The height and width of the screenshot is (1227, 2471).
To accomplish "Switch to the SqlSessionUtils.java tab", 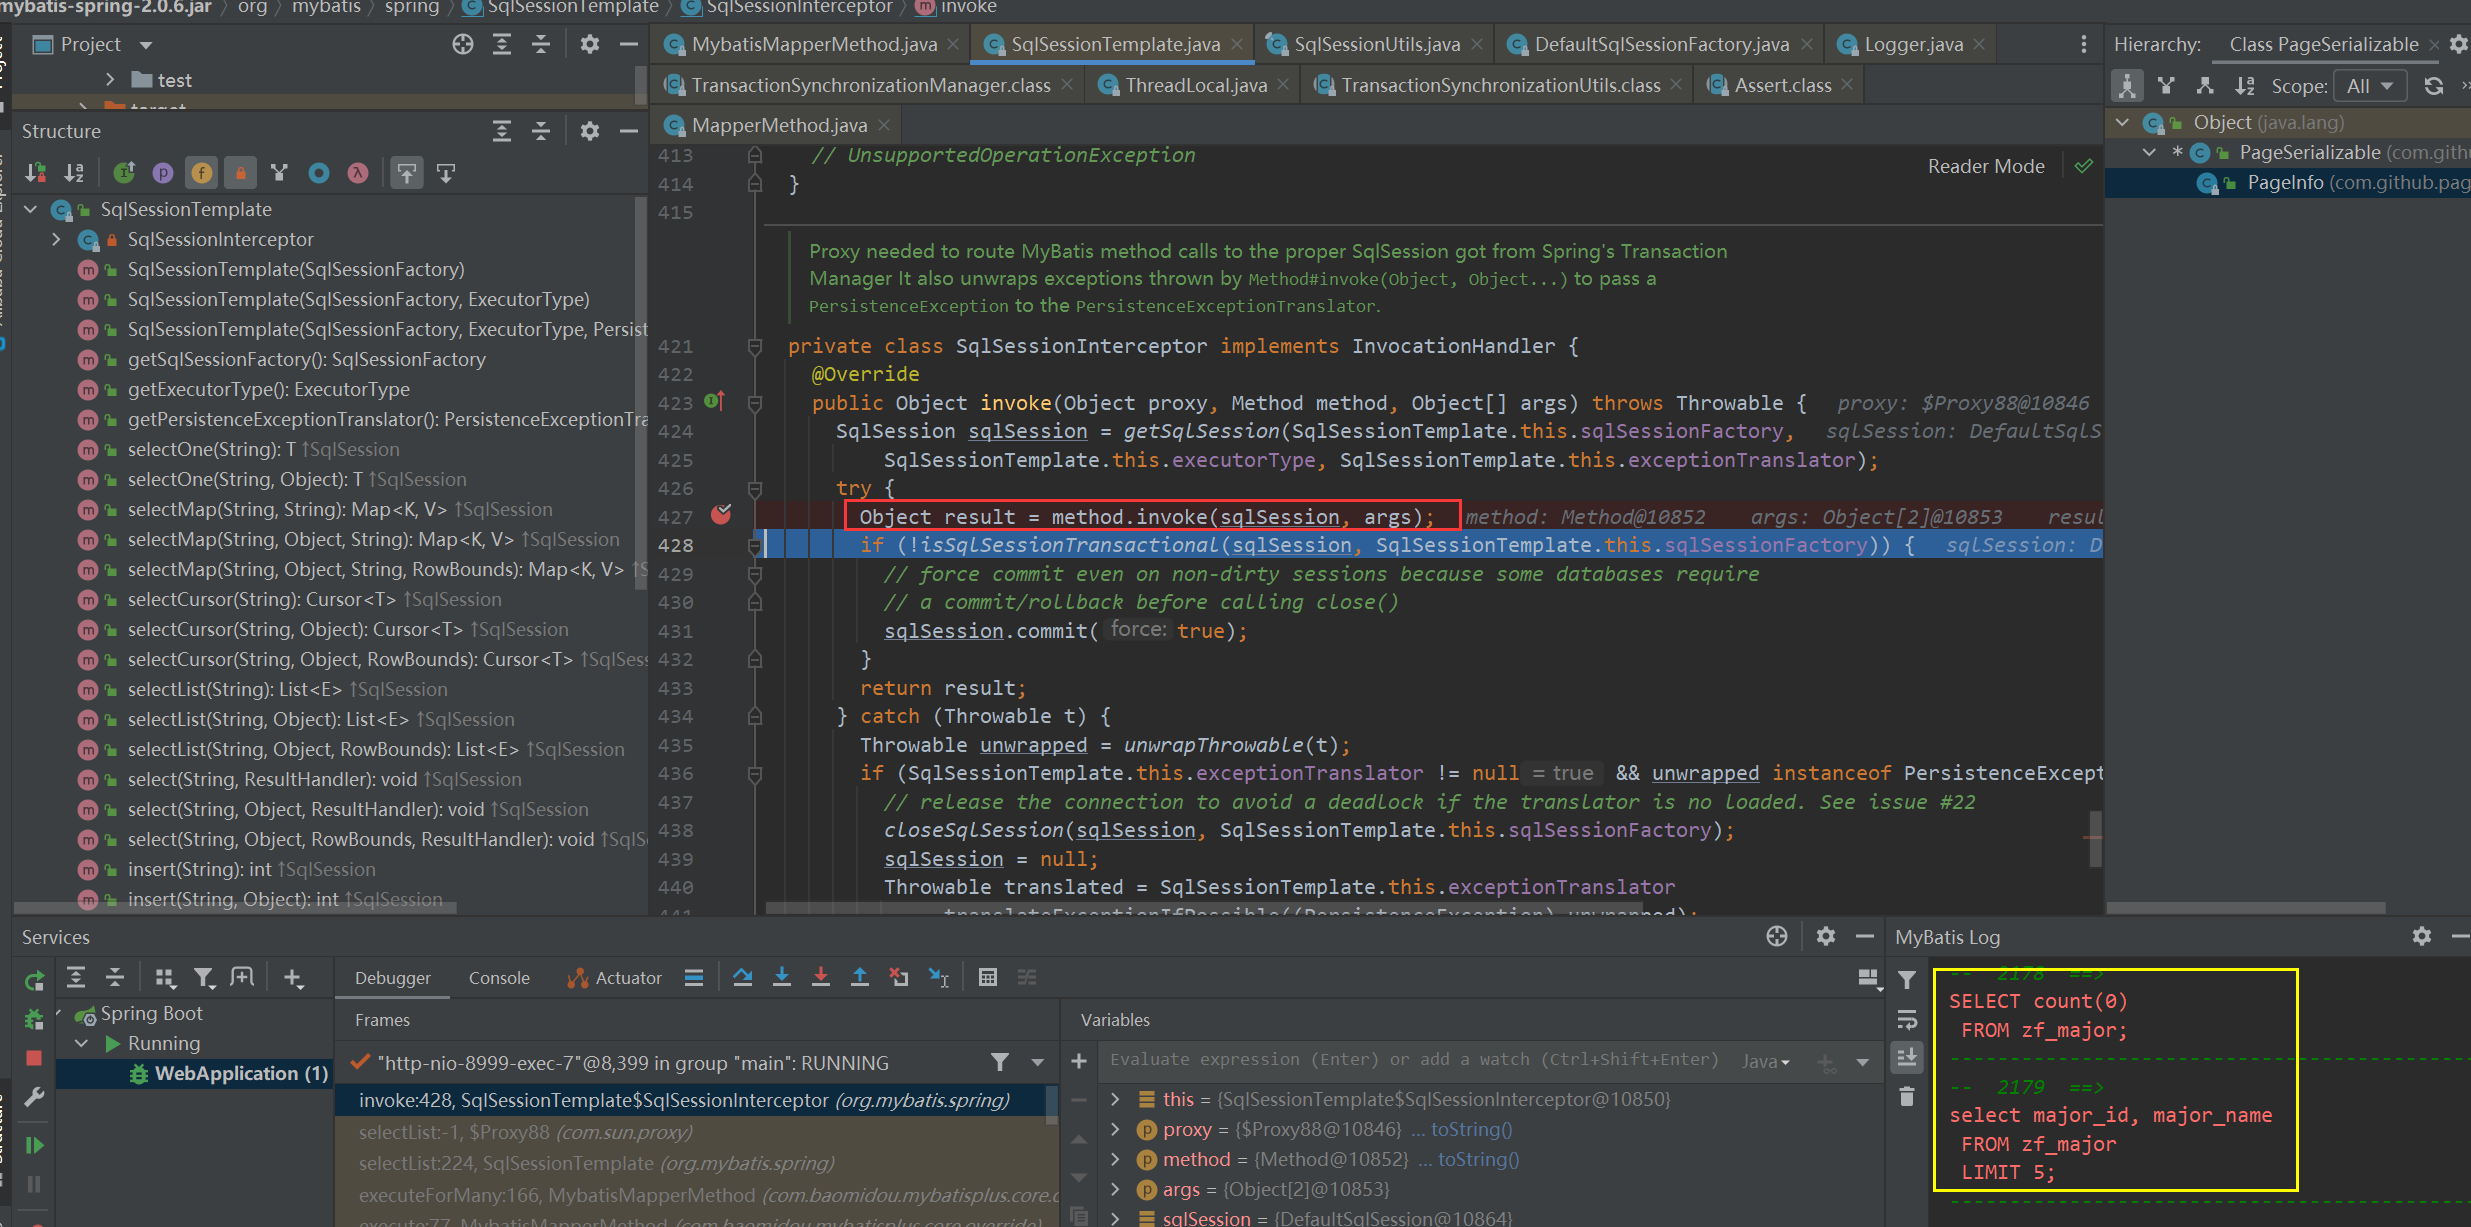I will (x=1376, y=44).
